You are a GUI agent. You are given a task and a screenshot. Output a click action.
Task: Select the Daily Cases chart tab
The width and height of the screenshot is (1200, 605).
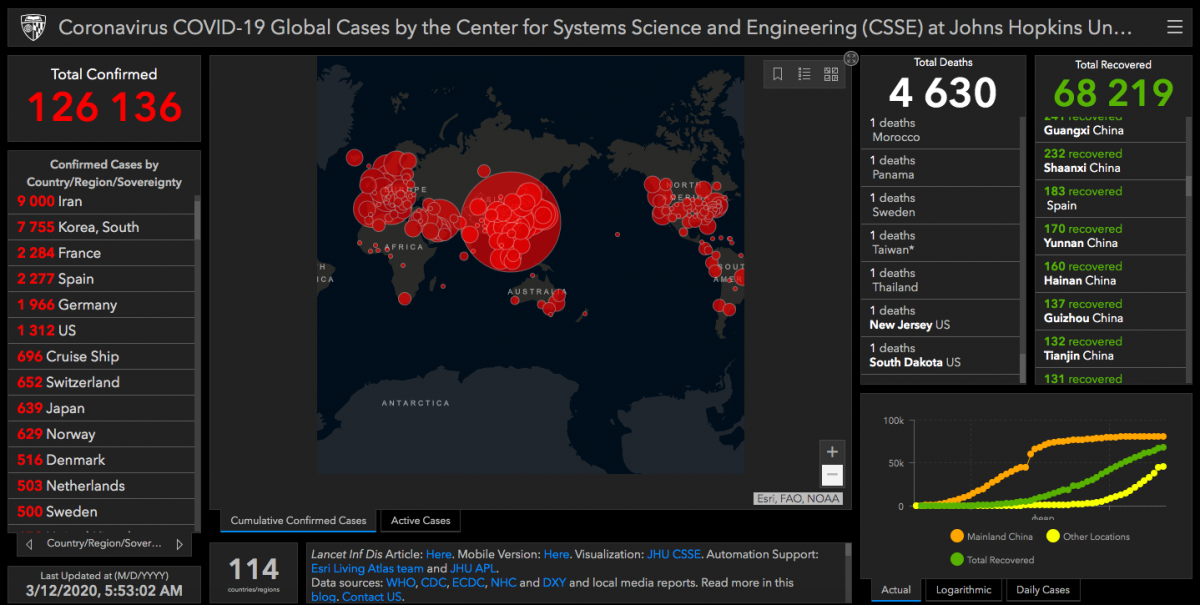click(1043, 589)
